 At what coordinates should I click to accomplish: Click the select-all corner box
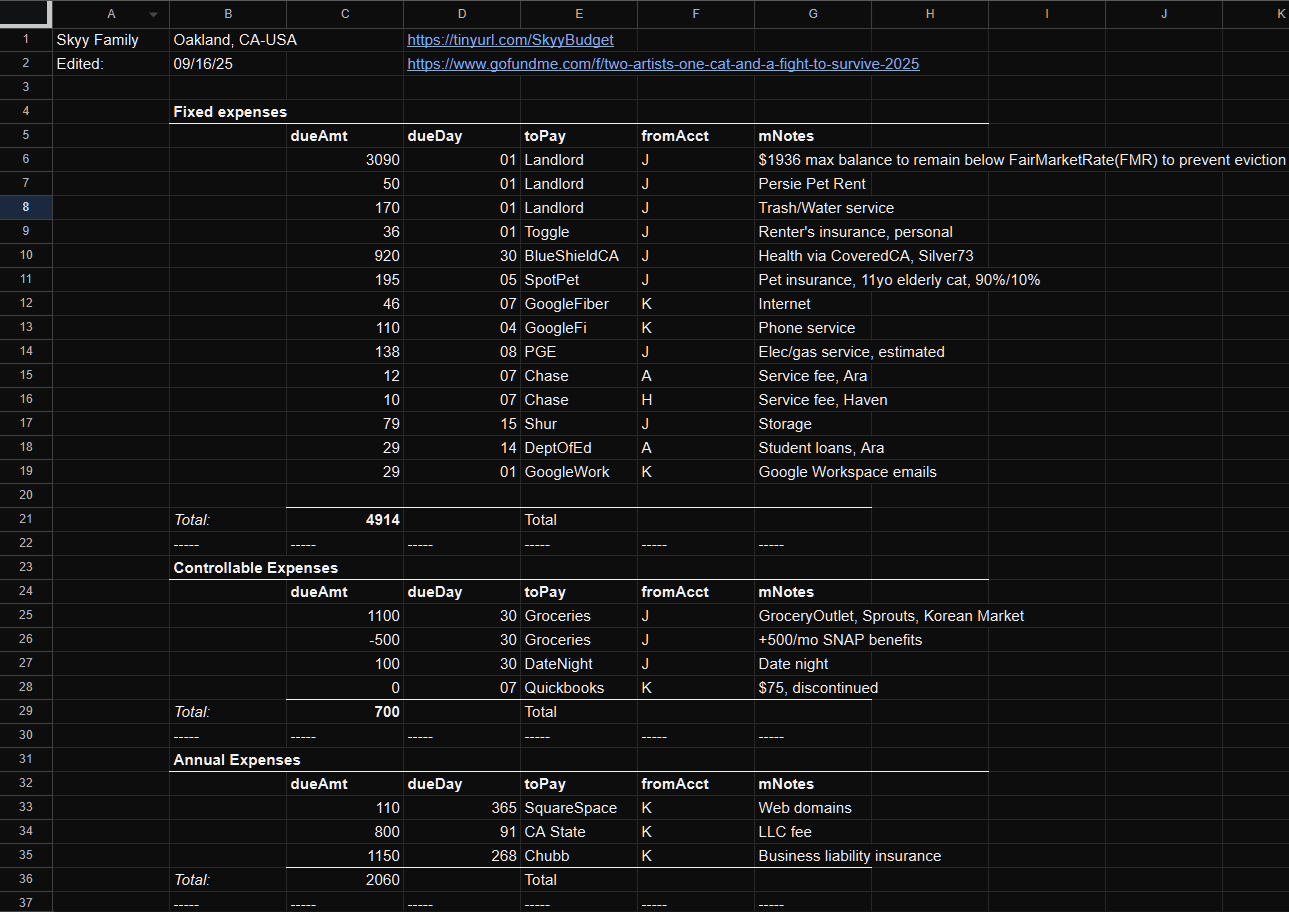(x=25, y=14)
